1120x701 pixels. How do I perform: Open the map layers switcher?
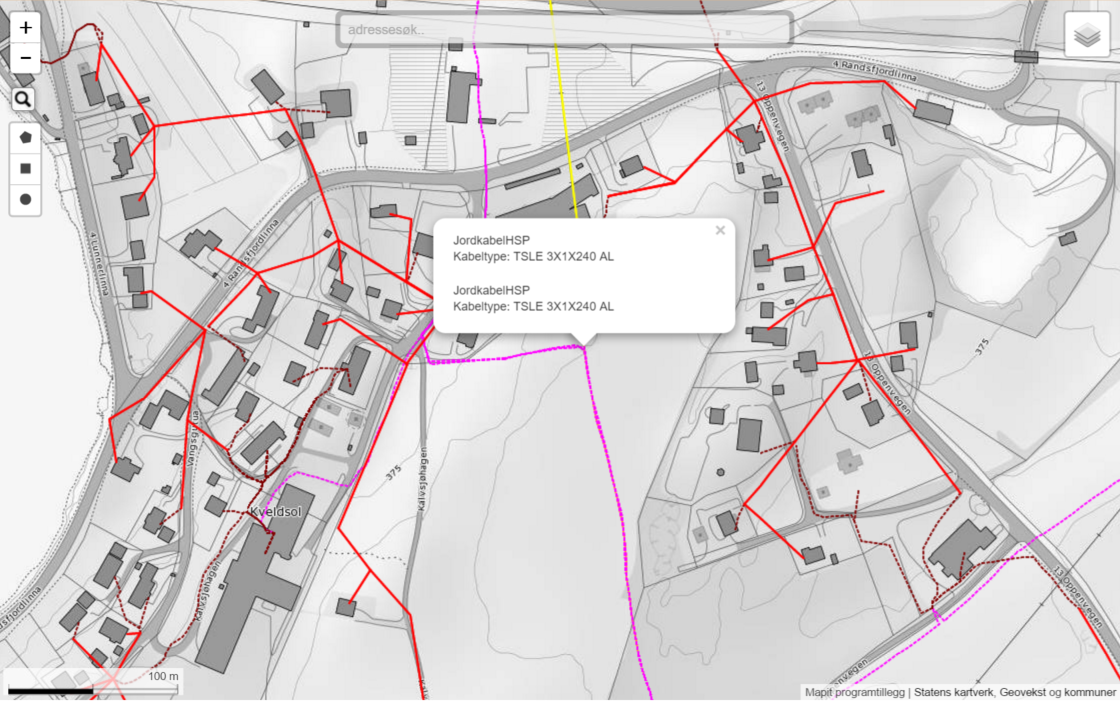pos(1087,36)
